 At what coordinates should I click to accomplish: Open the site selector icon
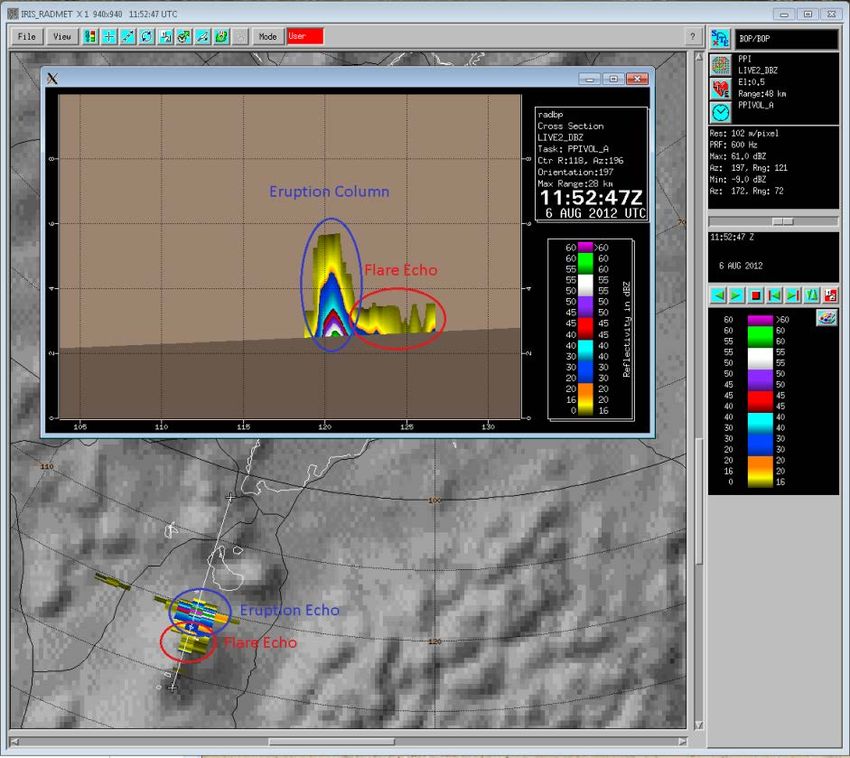[720, 39]
